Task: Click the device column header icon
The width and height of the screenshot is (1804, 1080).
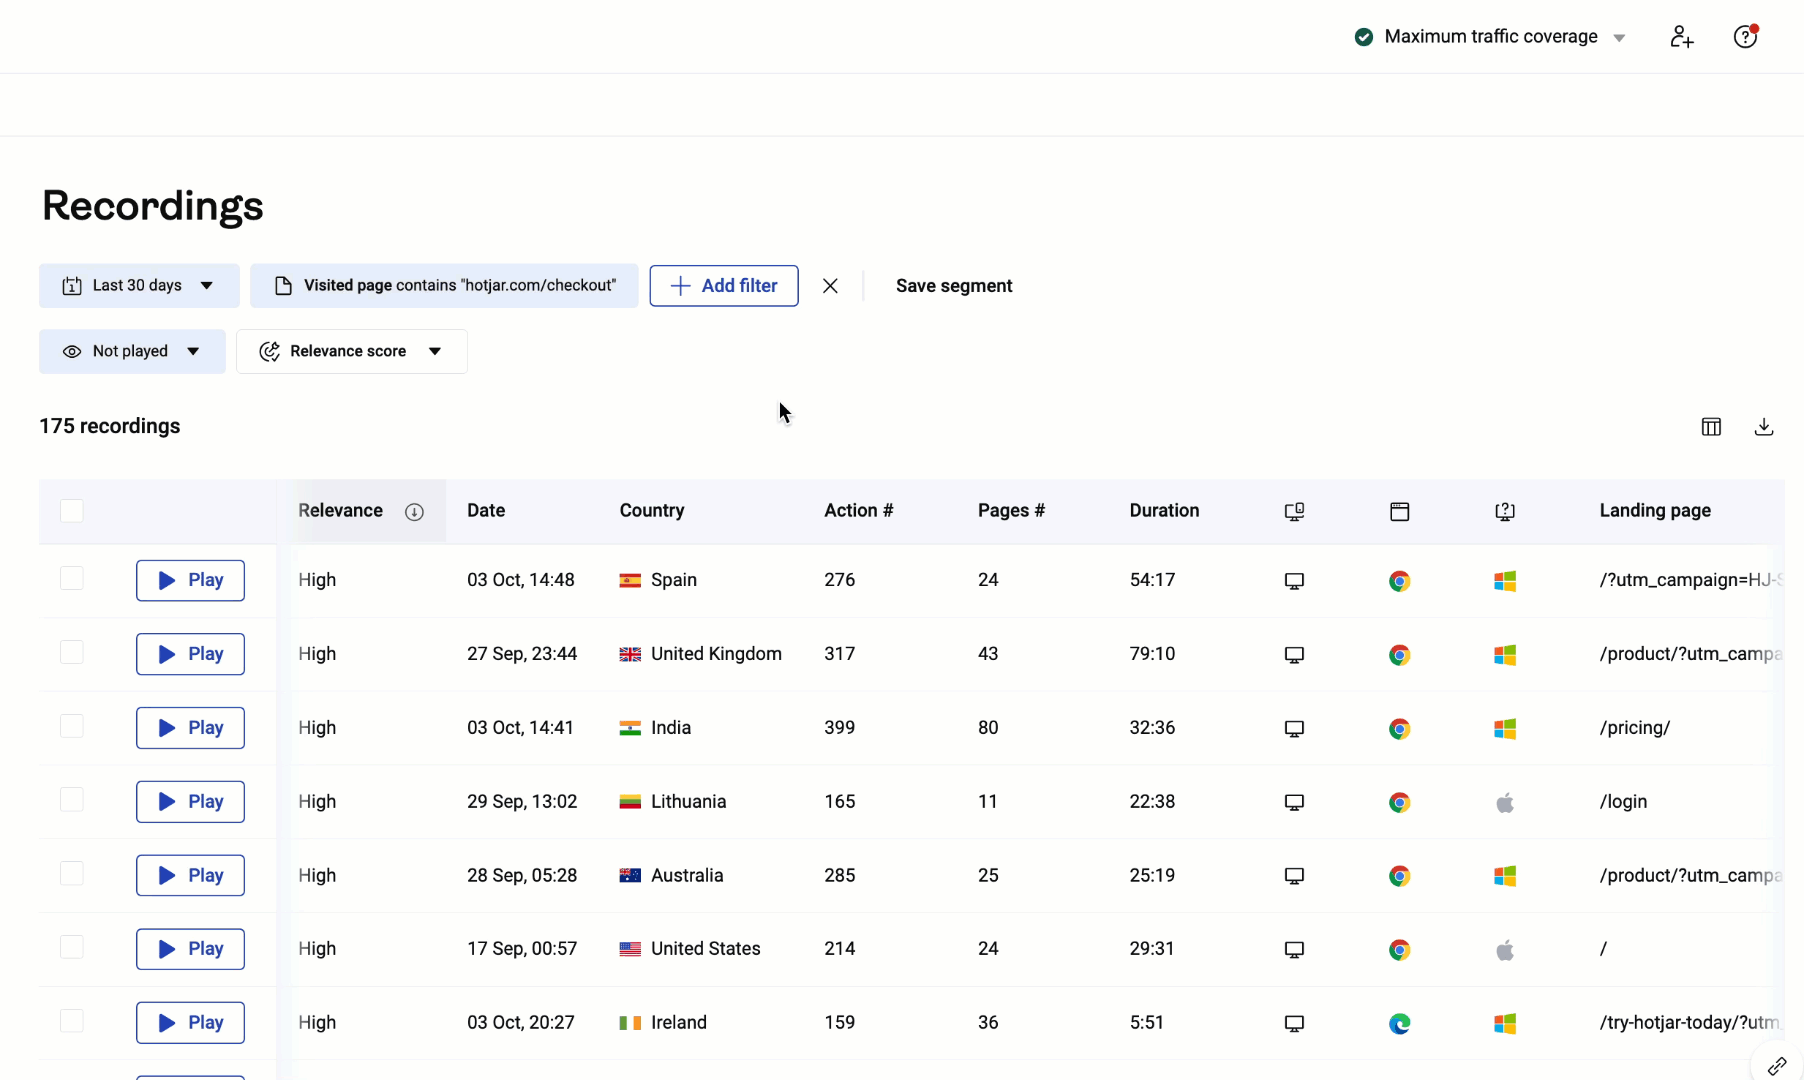Action: 1294,512
